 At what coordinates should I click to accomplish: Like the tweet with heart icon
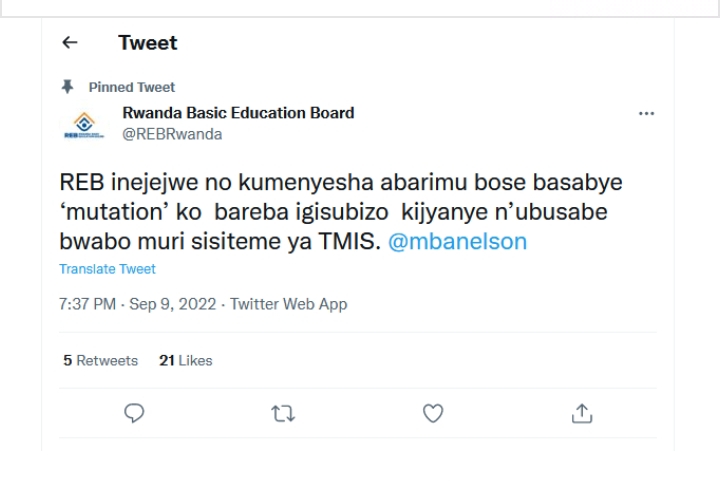pyautogui.click(x=433, y=413)
